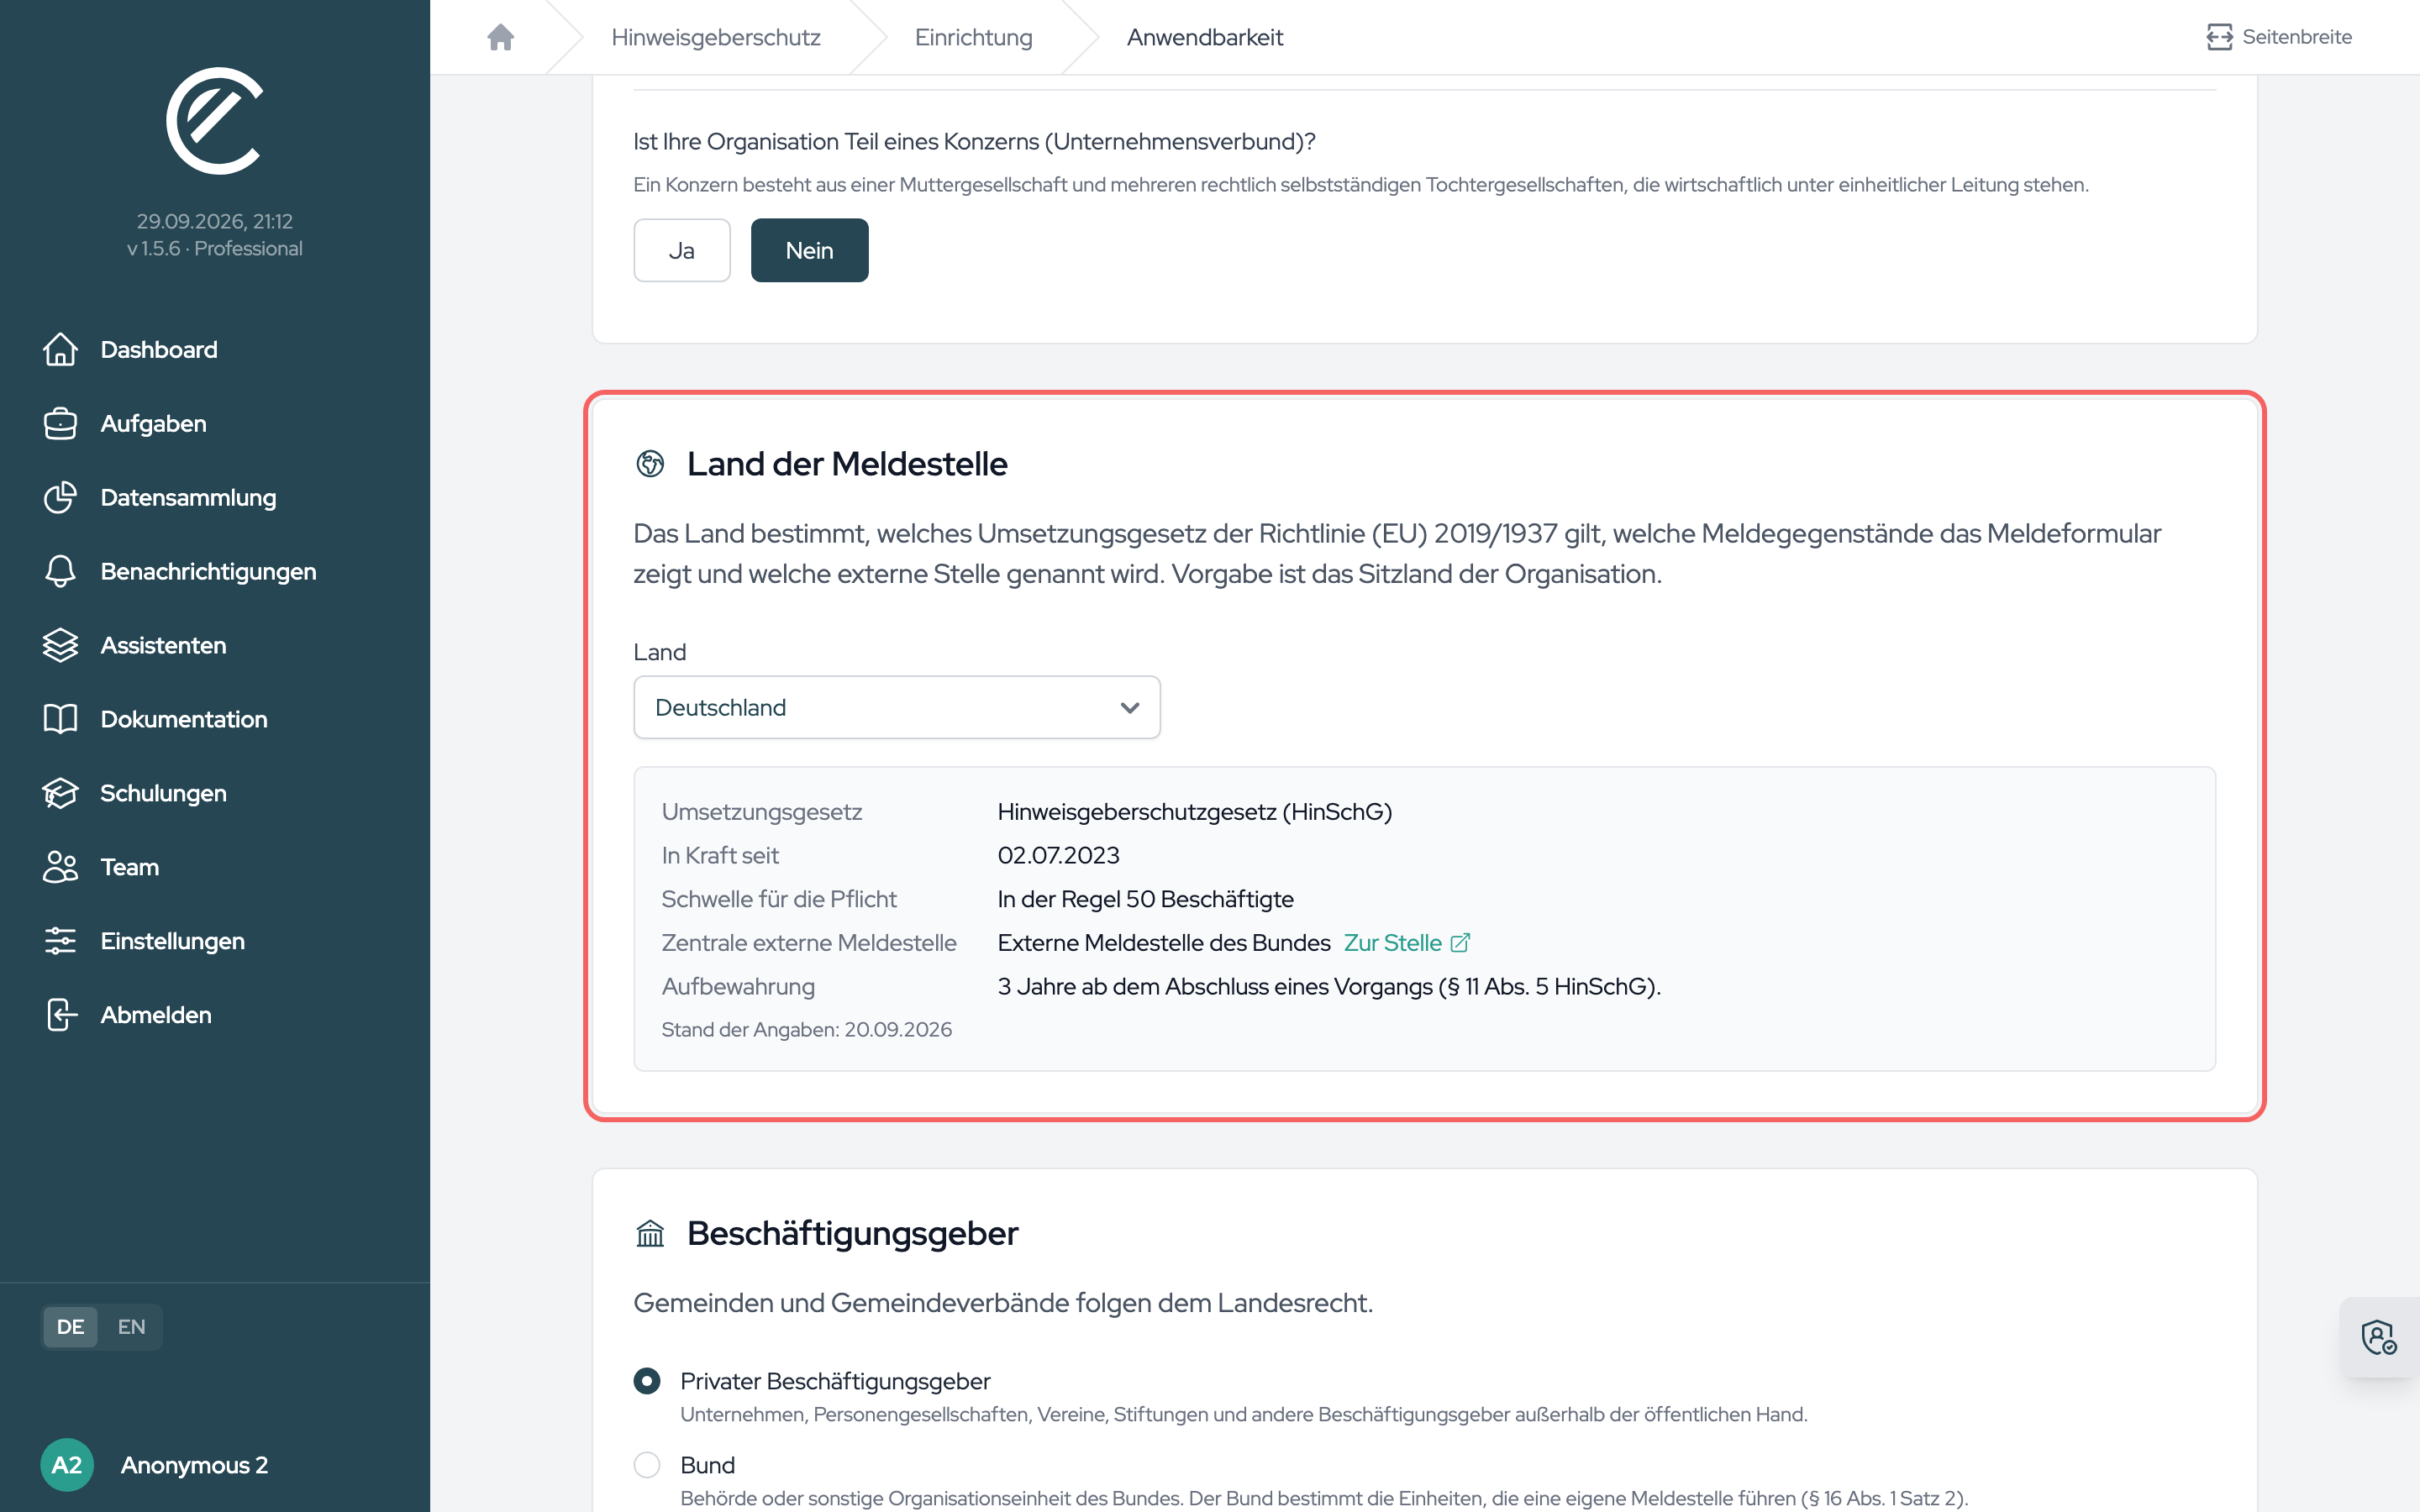Click the Beschäftigungsgeber heading
Screen dimensions: 2420x1512
pos(852,1233)
